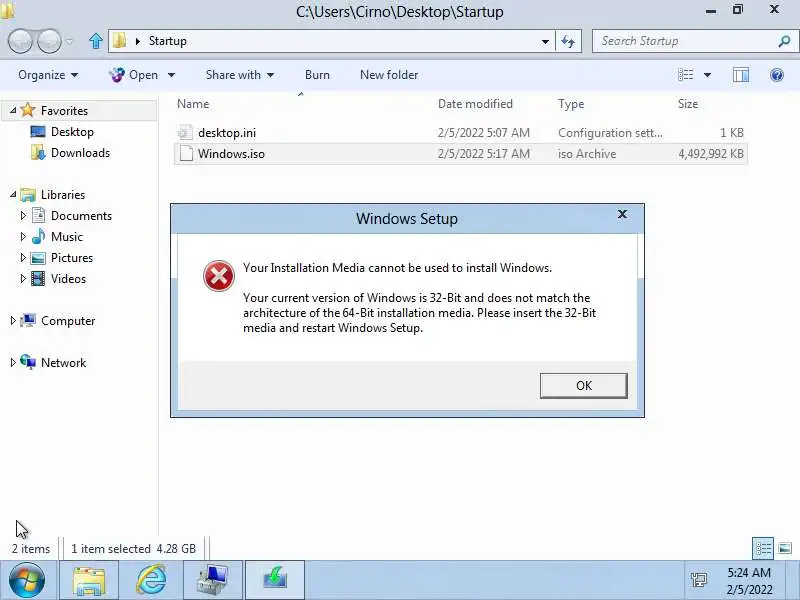Maximize the Startup Explorer window

tap(738, 10)
